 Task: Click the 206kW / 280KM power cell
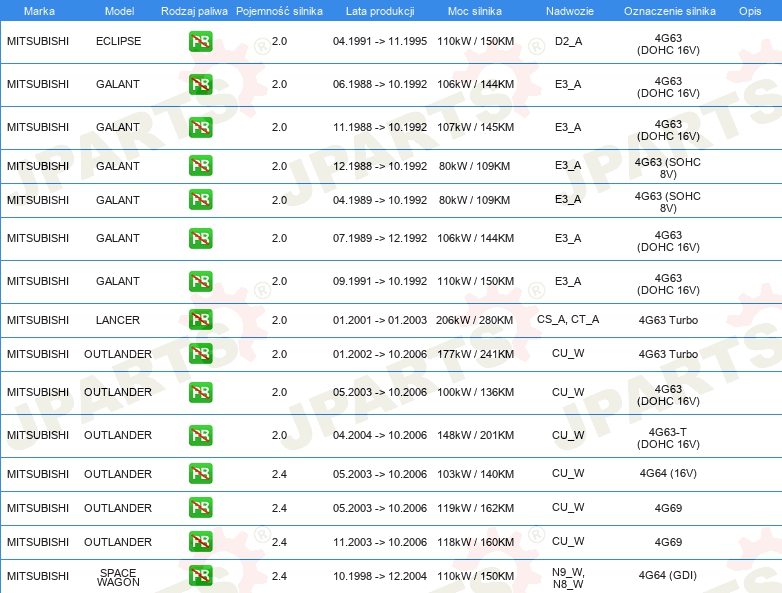[474, 320]
